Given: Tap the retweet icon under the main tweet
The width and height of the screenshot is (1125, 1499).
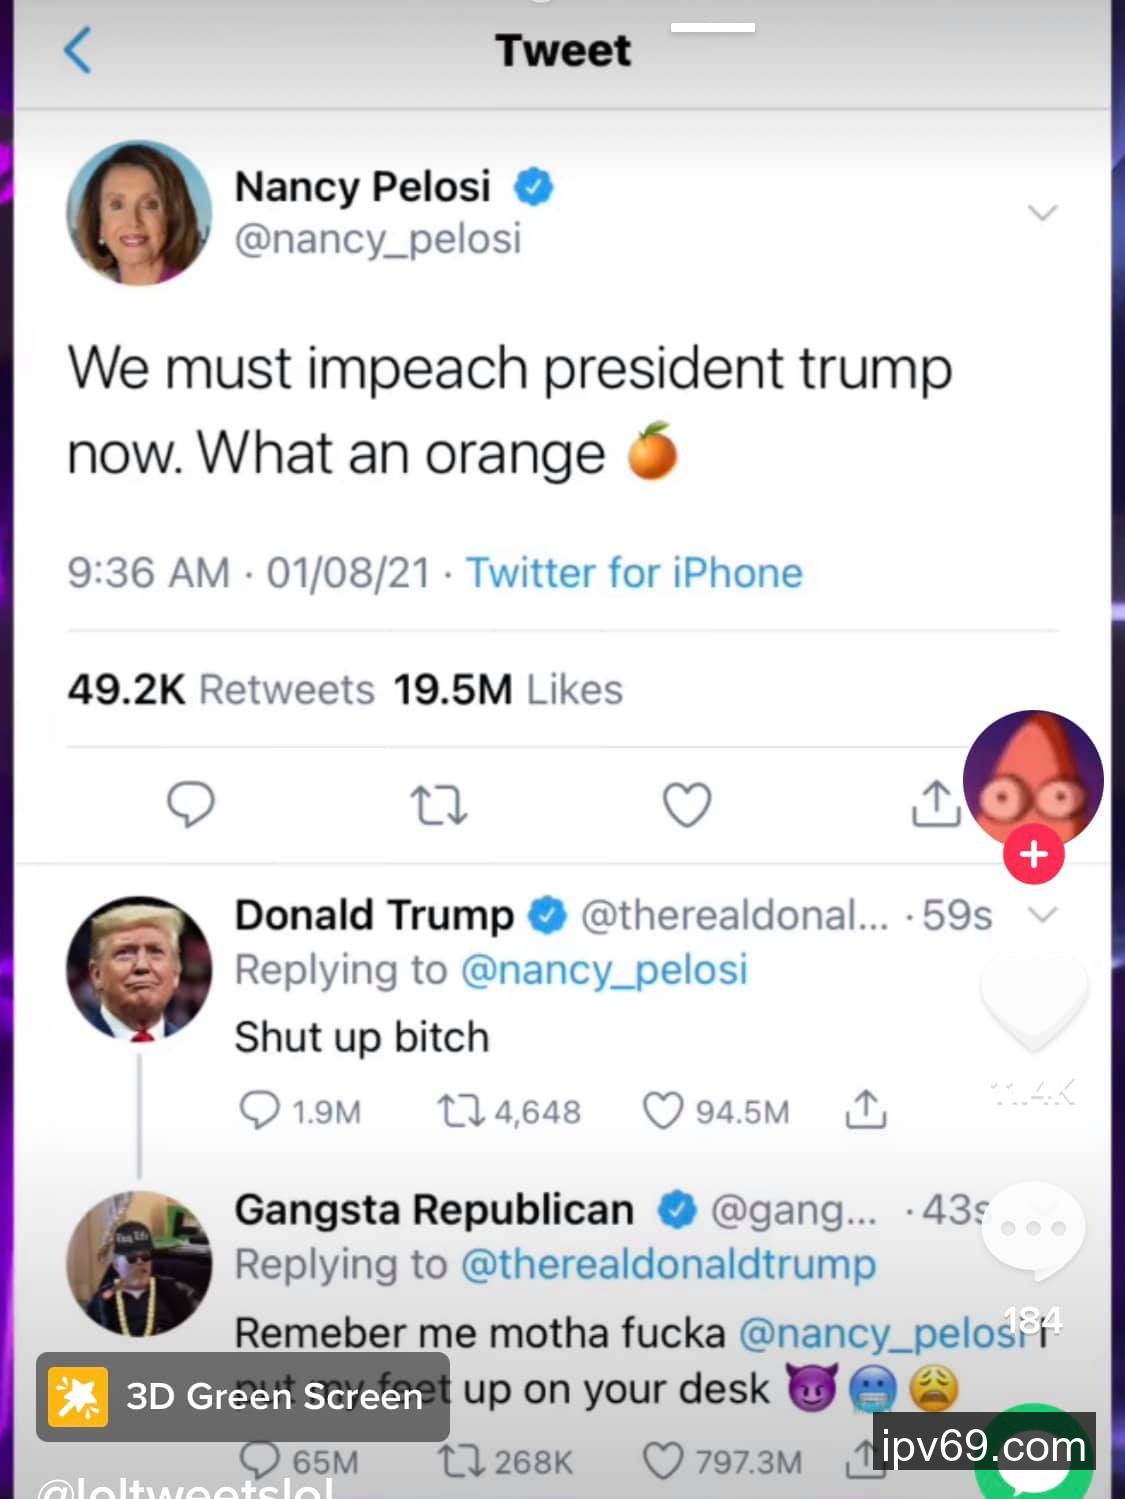Looking at the screenshot, I should tap(439, 805).
